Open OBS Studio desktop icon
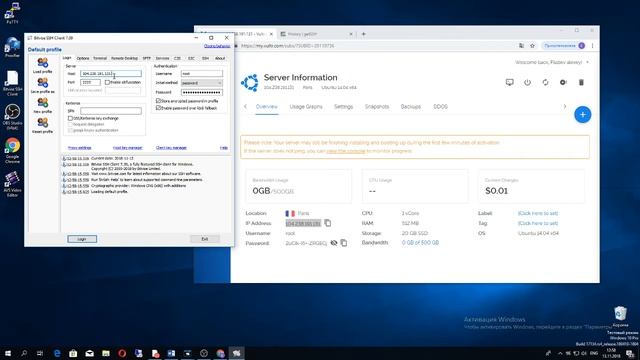Screen dimensions: 640x360 (x=12, y=117)
